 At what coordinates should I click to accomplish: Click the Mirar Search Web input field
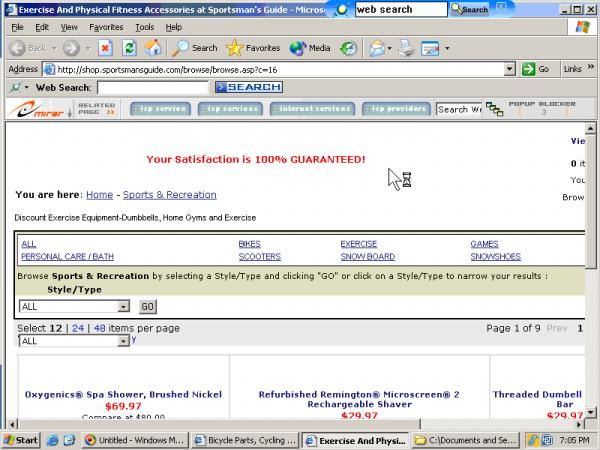(459, 109)
